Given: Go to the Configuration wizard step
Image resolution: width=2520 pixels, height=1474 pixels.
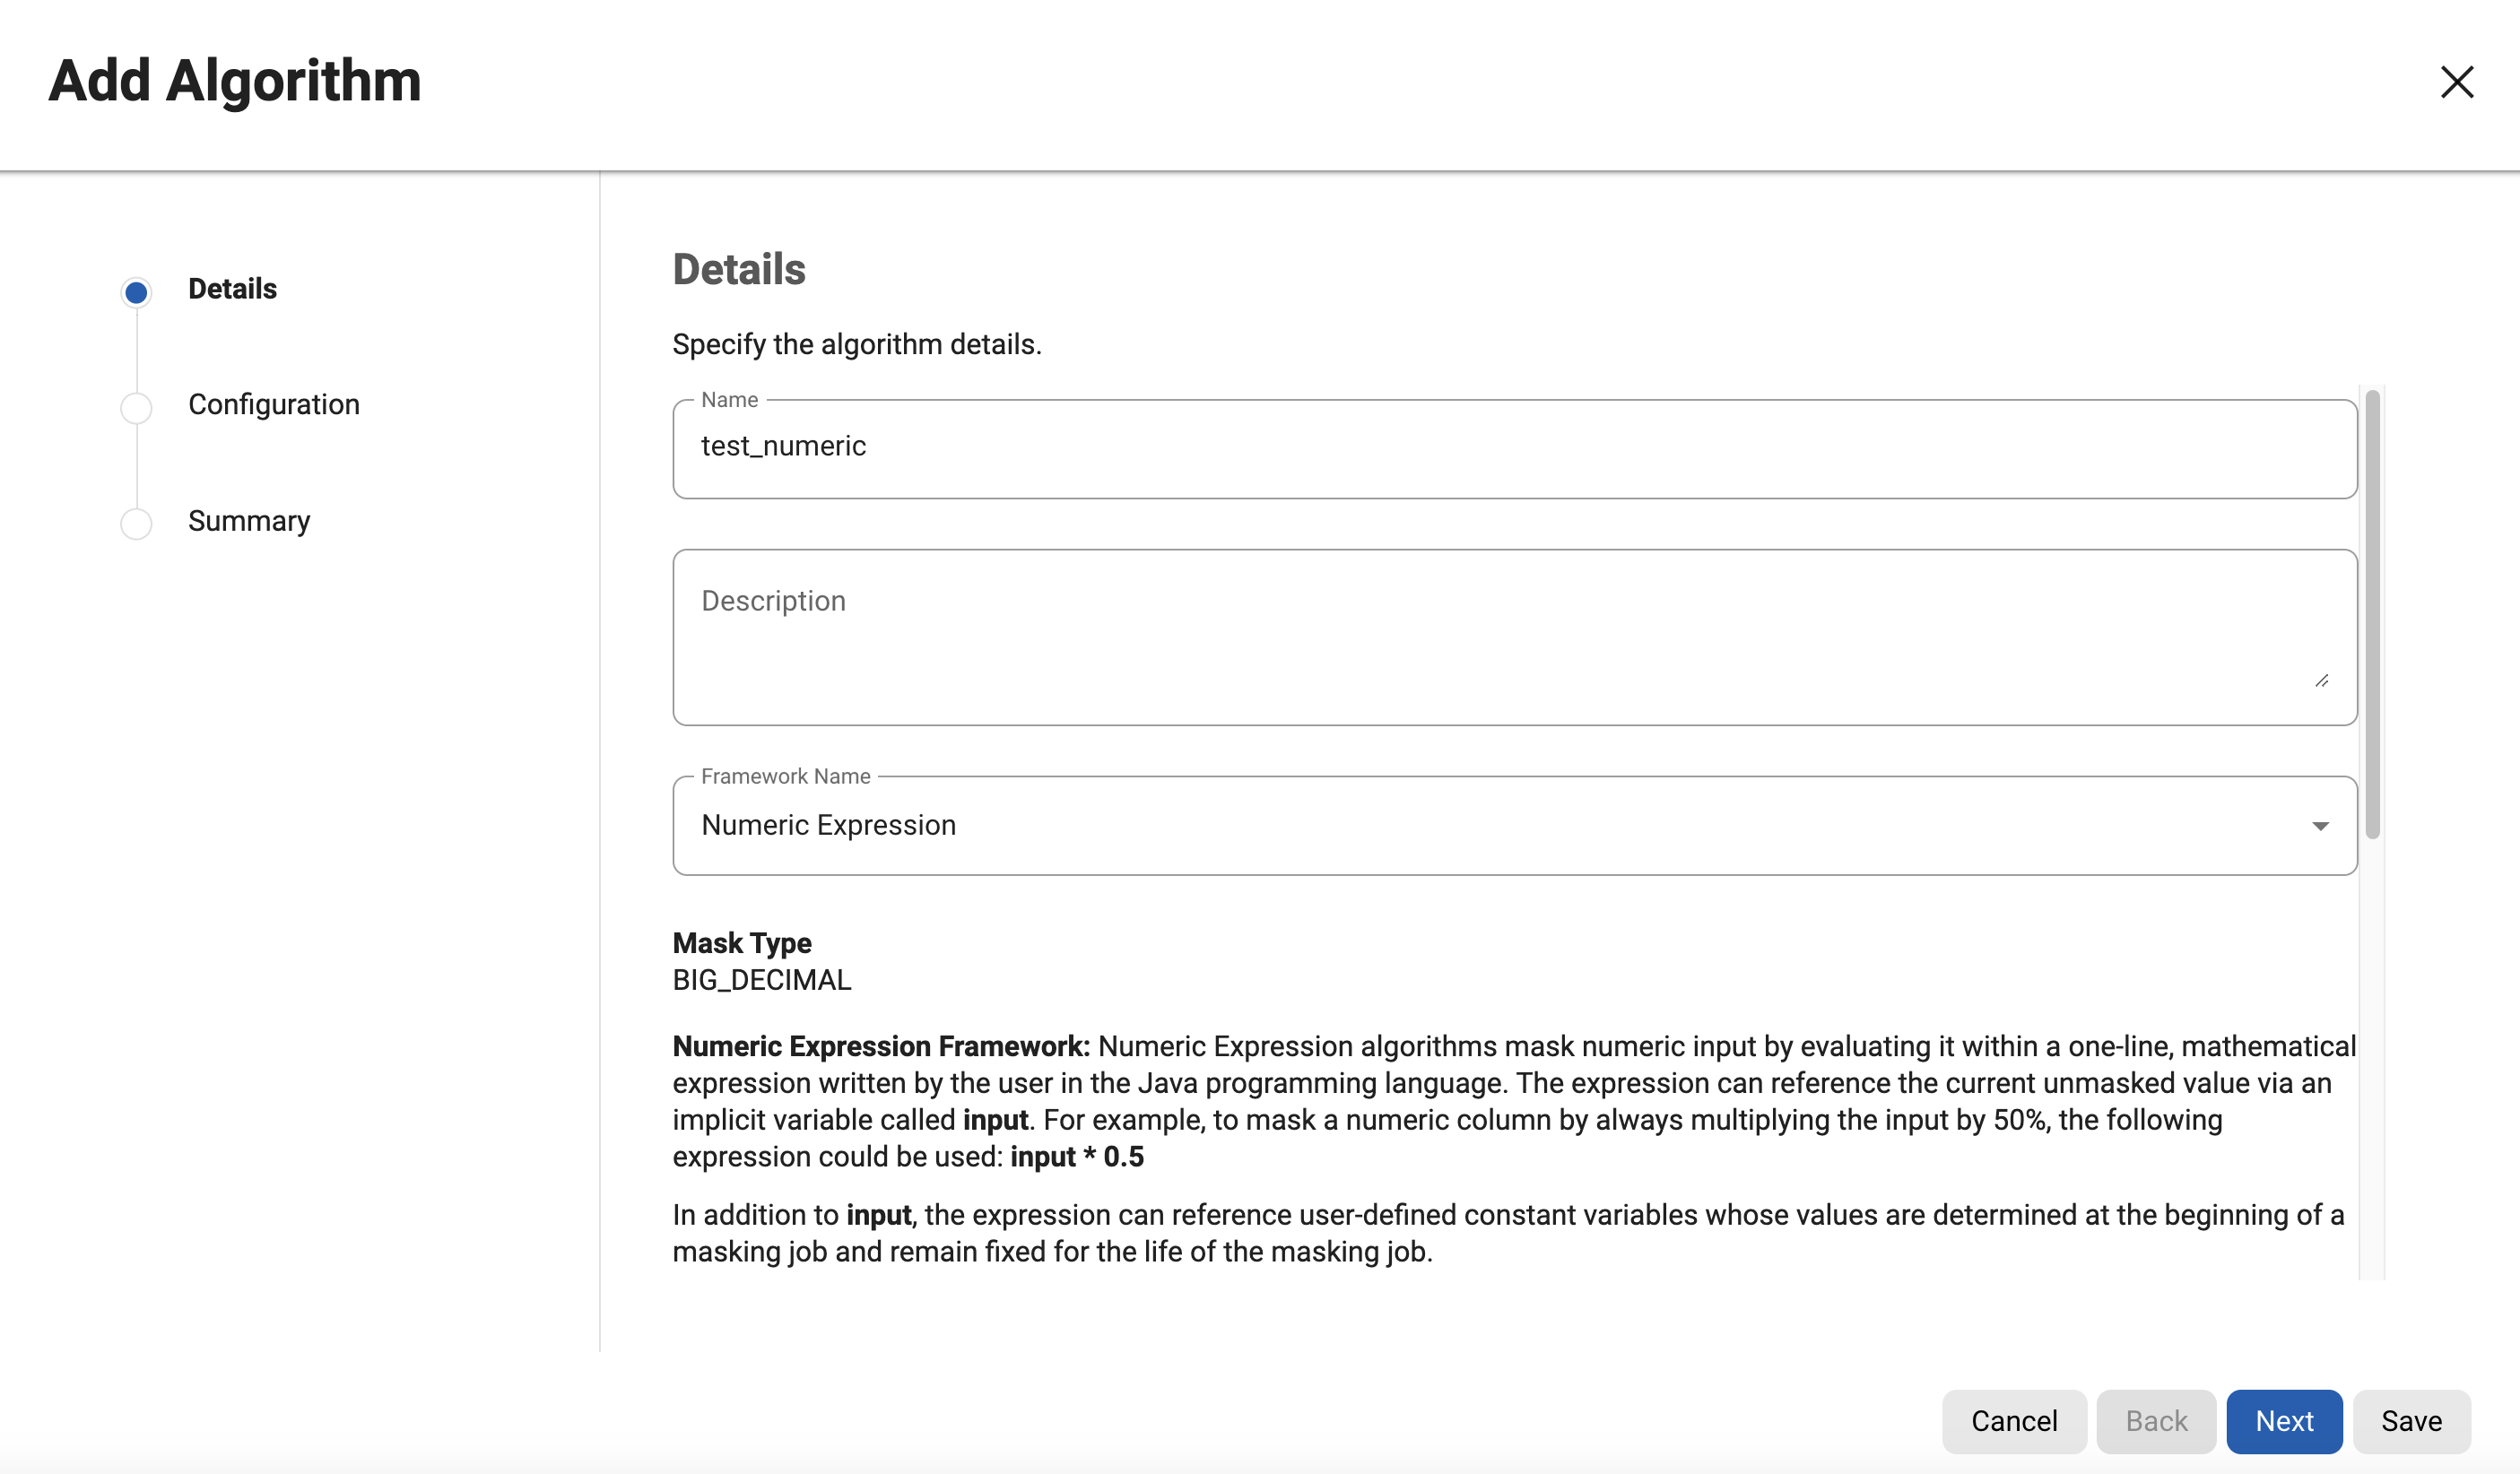Looking at the screenshot, I should 273,405.
